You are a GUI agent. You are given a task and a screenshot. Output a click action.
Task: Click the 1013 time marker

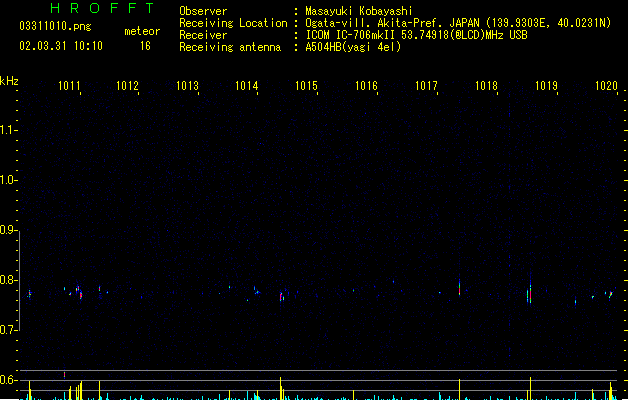(x=187, y=86)
